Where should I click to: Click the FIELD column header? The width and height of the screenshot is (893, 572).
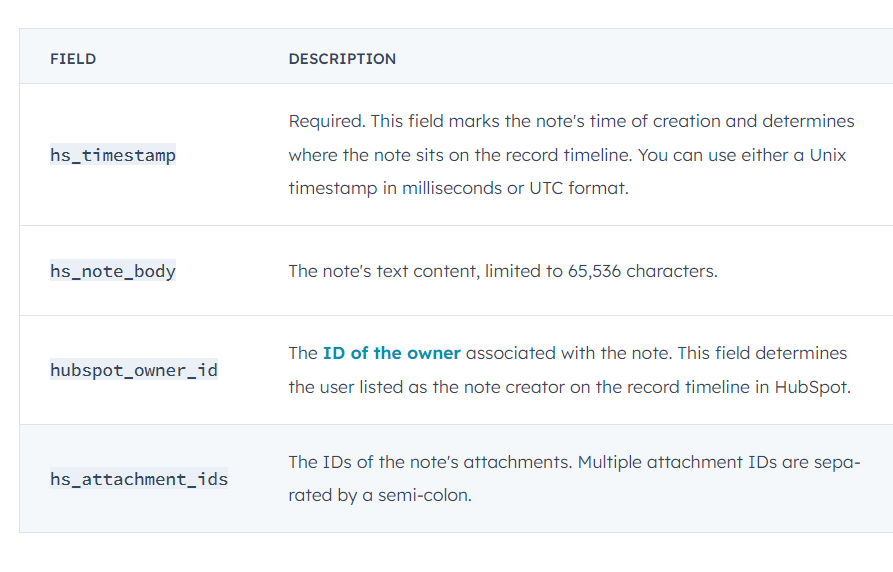click(73, 59)
